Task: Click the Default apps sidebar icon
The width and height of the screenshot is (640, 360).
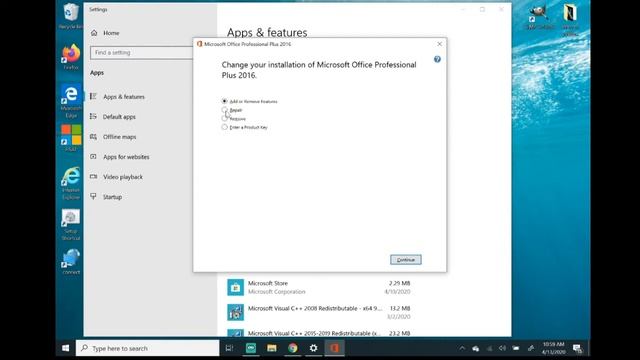Action: (93, 116)
